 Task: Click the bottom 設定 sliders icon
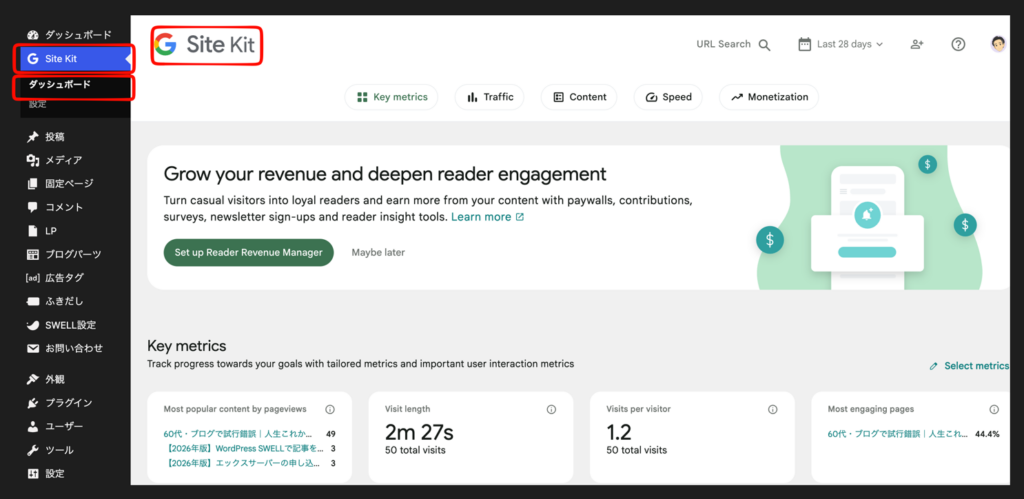tap(33, 474)
